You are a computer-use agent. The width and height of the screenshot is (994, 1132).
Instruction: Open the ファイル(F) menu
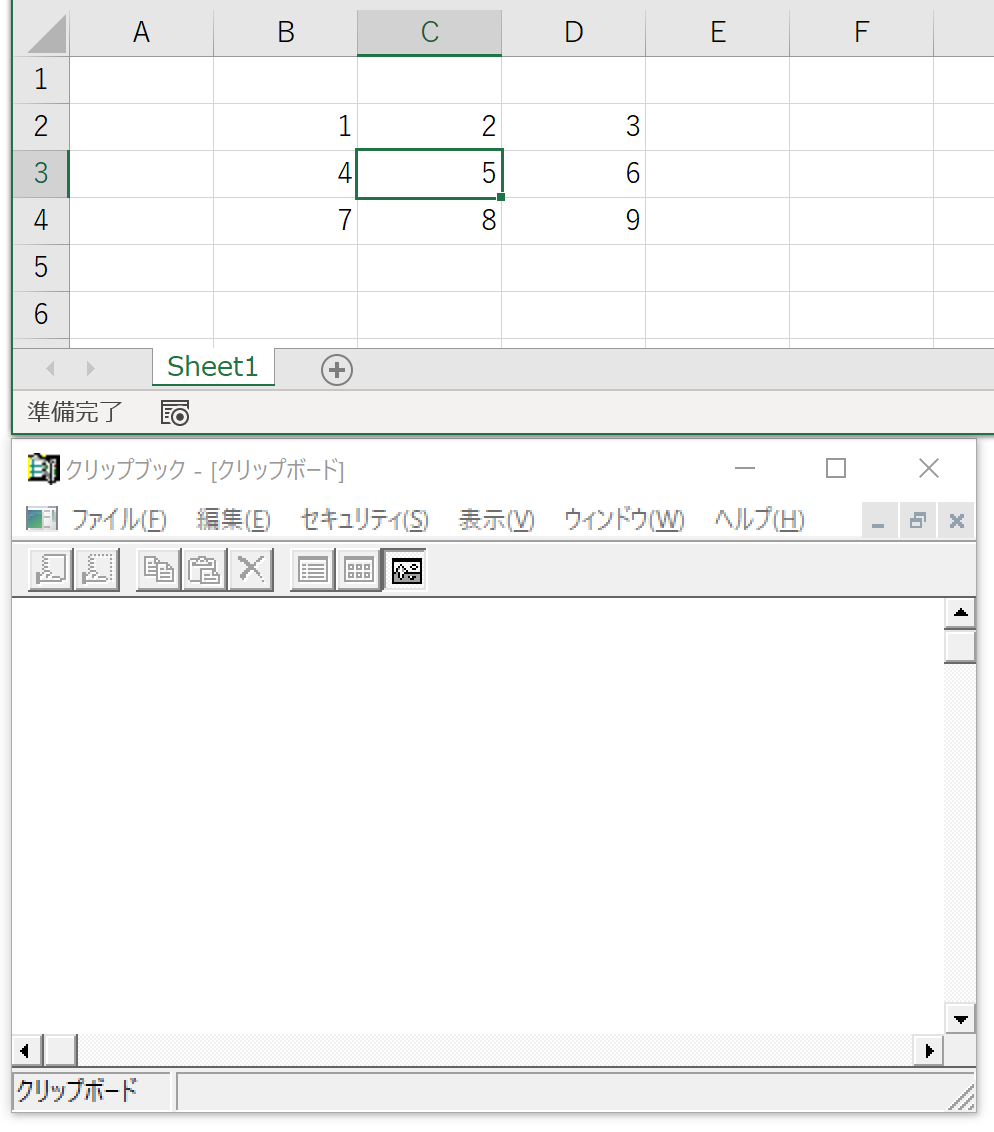coord(119,519)
